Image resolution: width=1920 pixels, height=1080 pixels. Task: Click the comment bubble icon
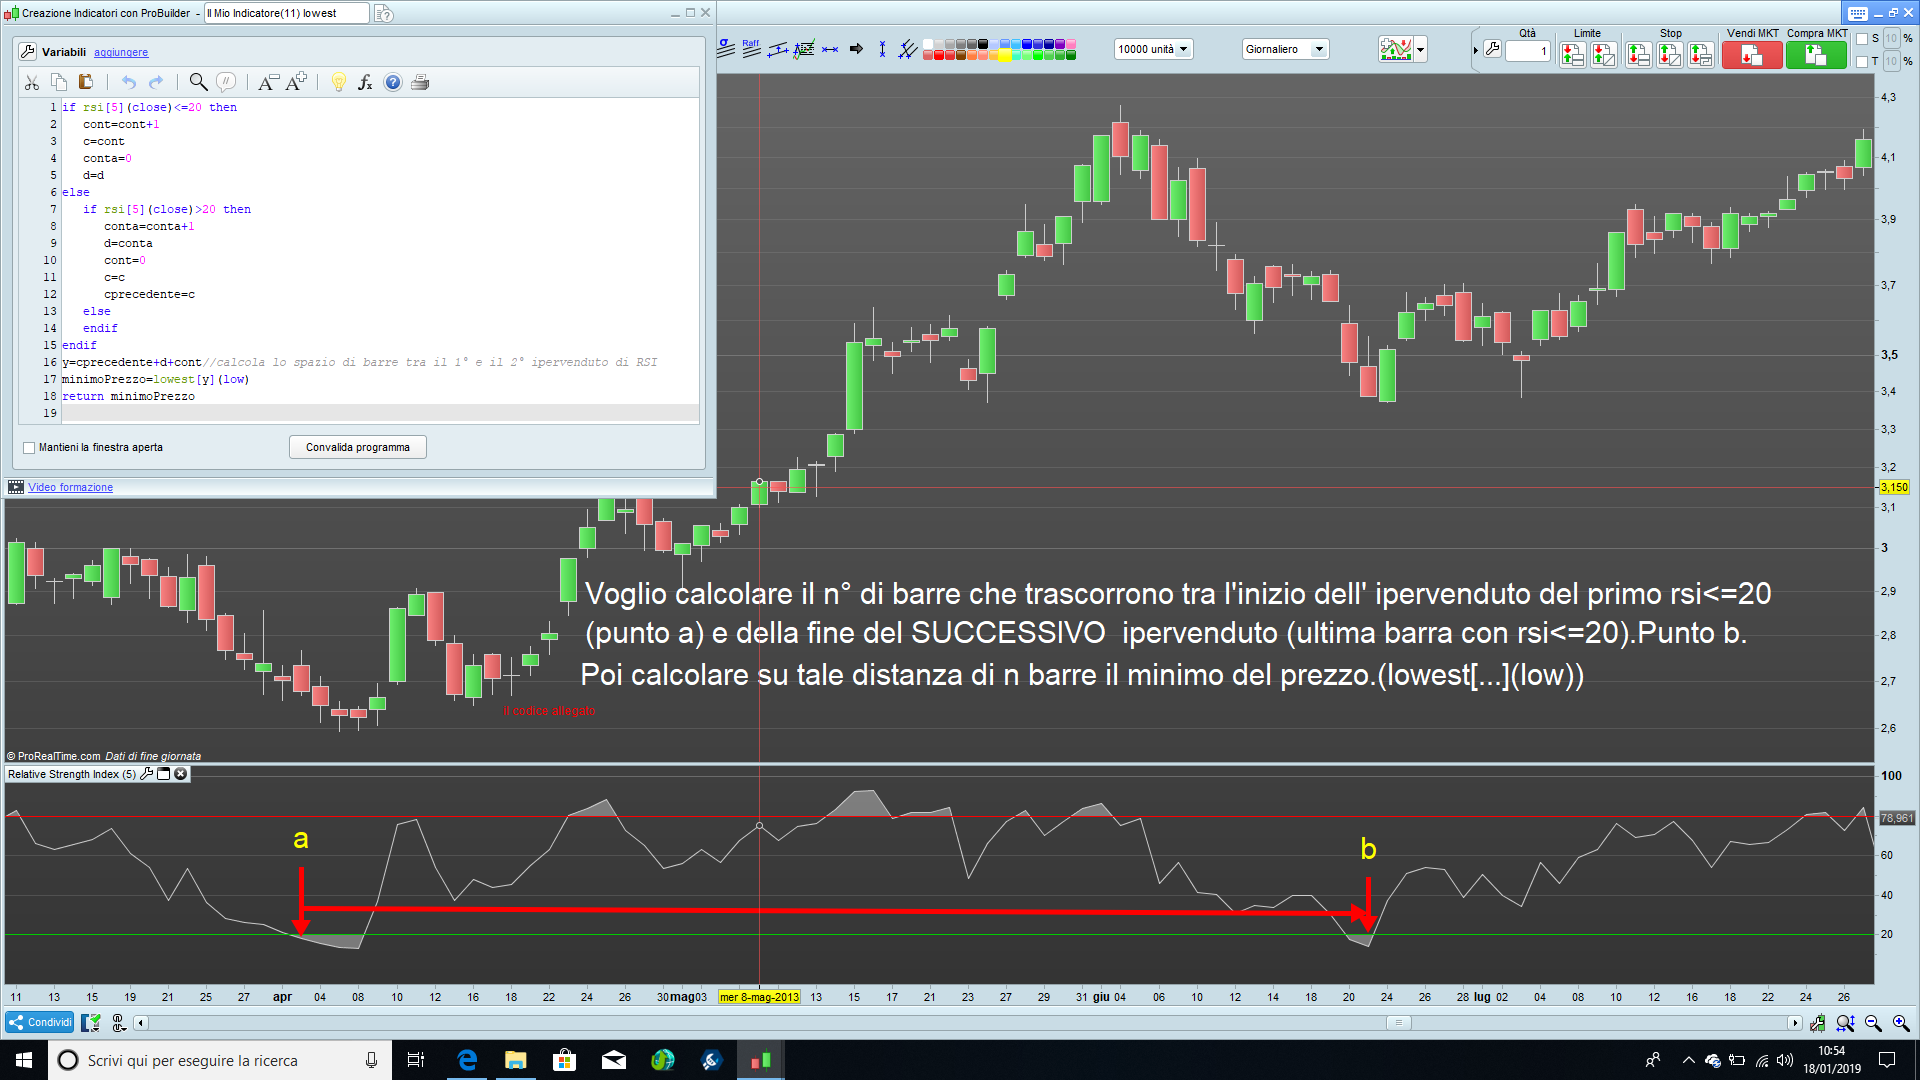click(226, 82)
